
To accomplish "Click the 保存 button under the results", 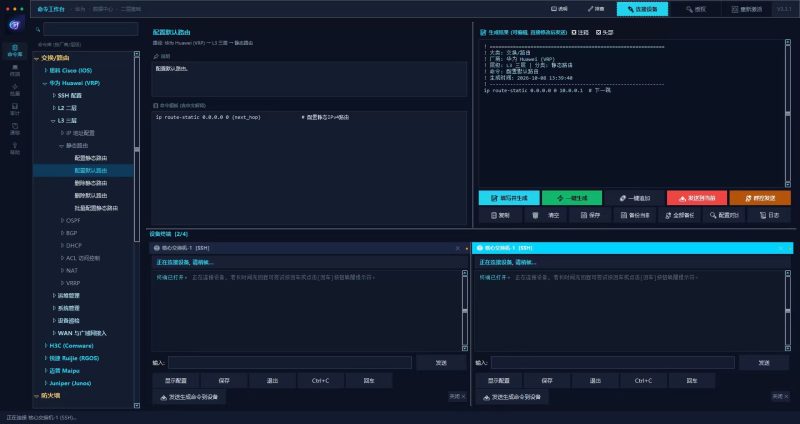I will coord(590,215).
